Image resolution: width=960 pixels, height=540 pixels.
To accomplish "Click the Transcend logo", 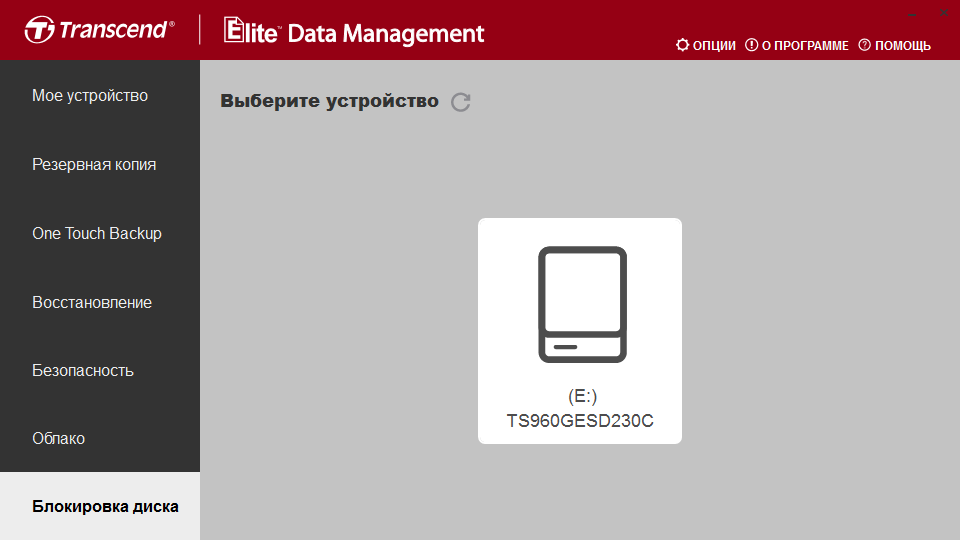I will 99,29.
